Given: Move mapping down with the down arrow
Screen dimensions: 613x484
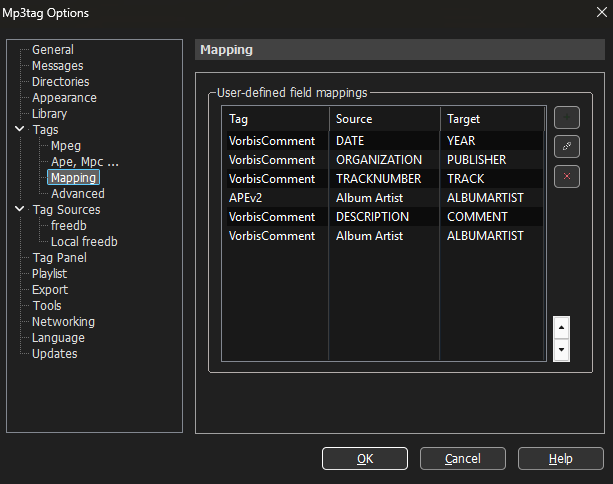Looking at the screenshot, I should click(x=561, y=350).
